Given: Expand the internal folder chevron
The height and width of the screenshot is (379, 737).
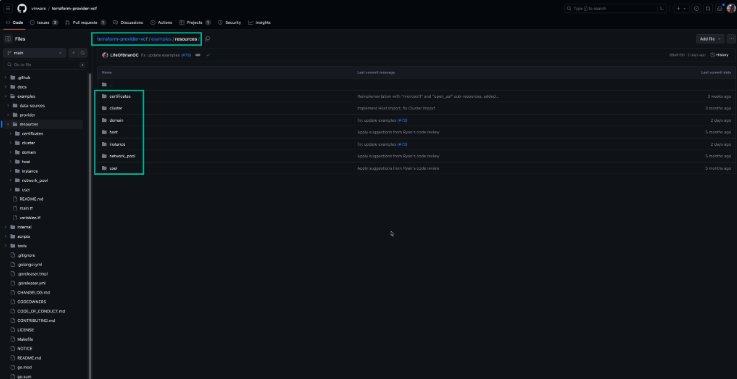Looking at the screenshot, I should point(6,227).
